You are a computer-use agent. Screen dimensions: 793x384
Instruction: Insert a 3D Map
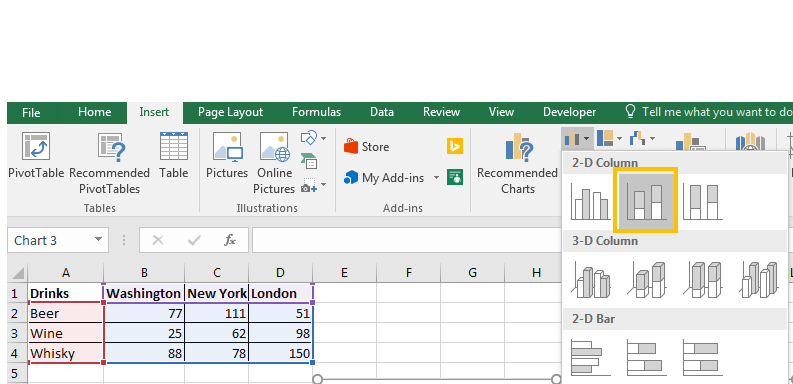750,141
